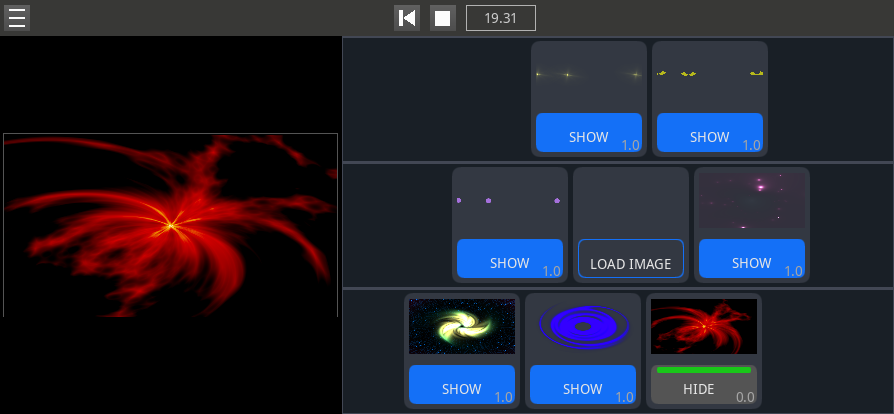Click the 19.31 time field
The height and width of the screenshot is (414, 894).
501,18
